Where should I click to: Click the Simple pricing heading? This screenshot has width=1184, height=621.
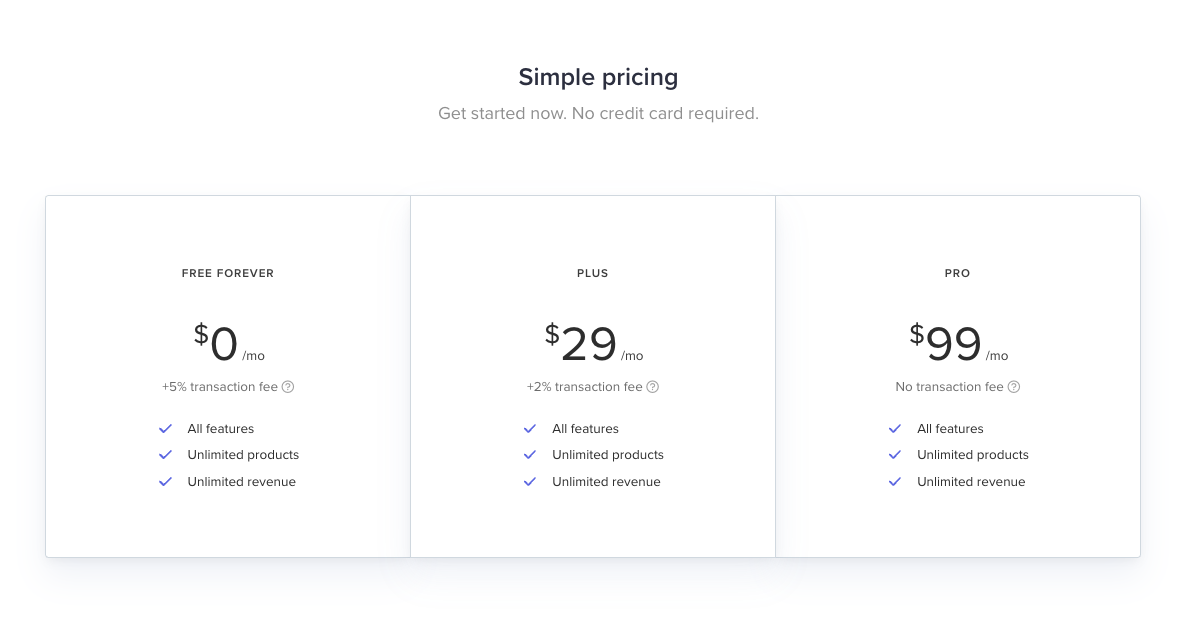click(598, 77)
